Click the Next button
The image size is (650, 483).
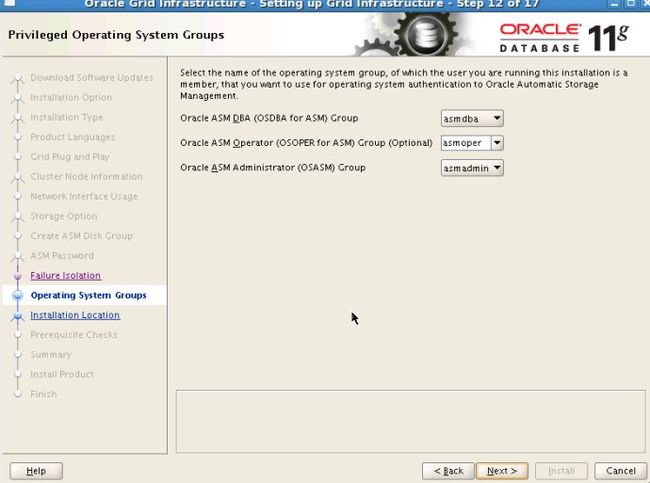coord(502,471)
